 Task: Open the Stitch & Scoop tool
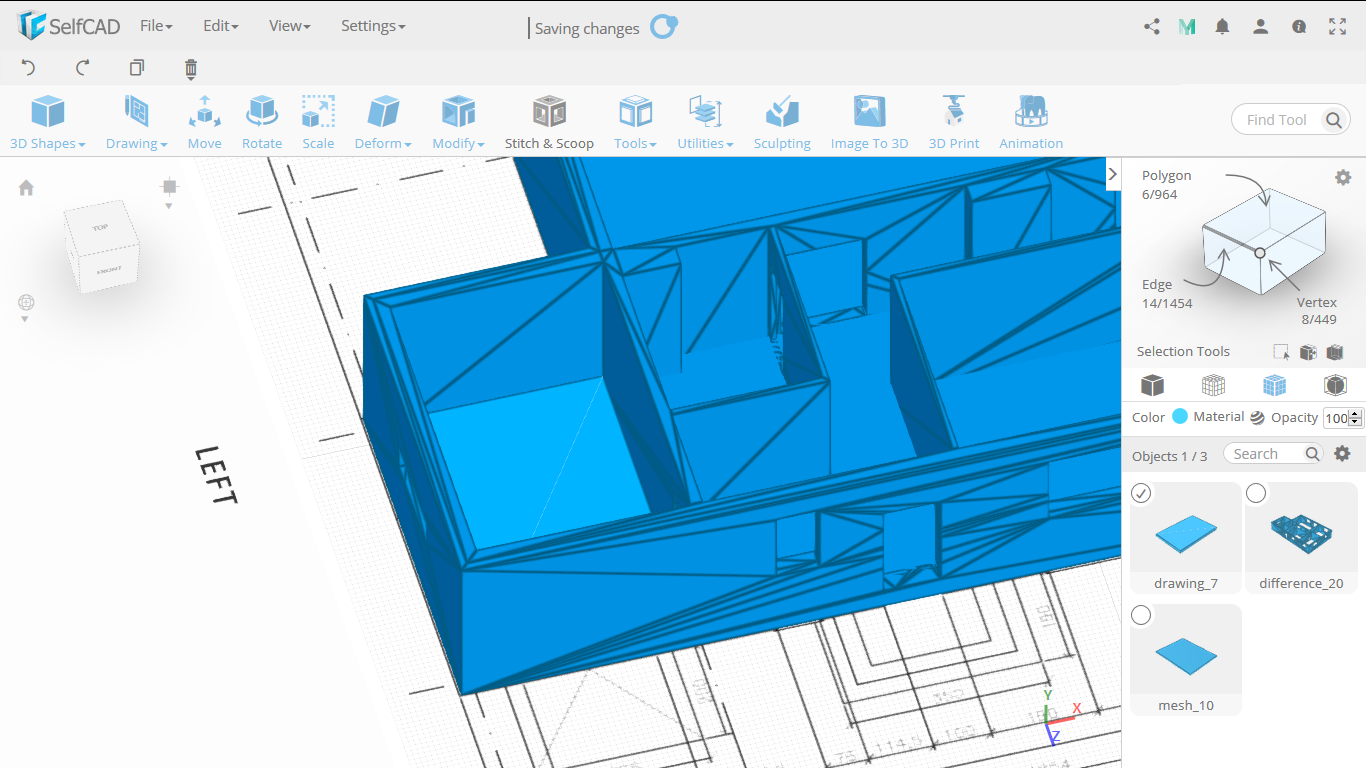coord(549,122)
